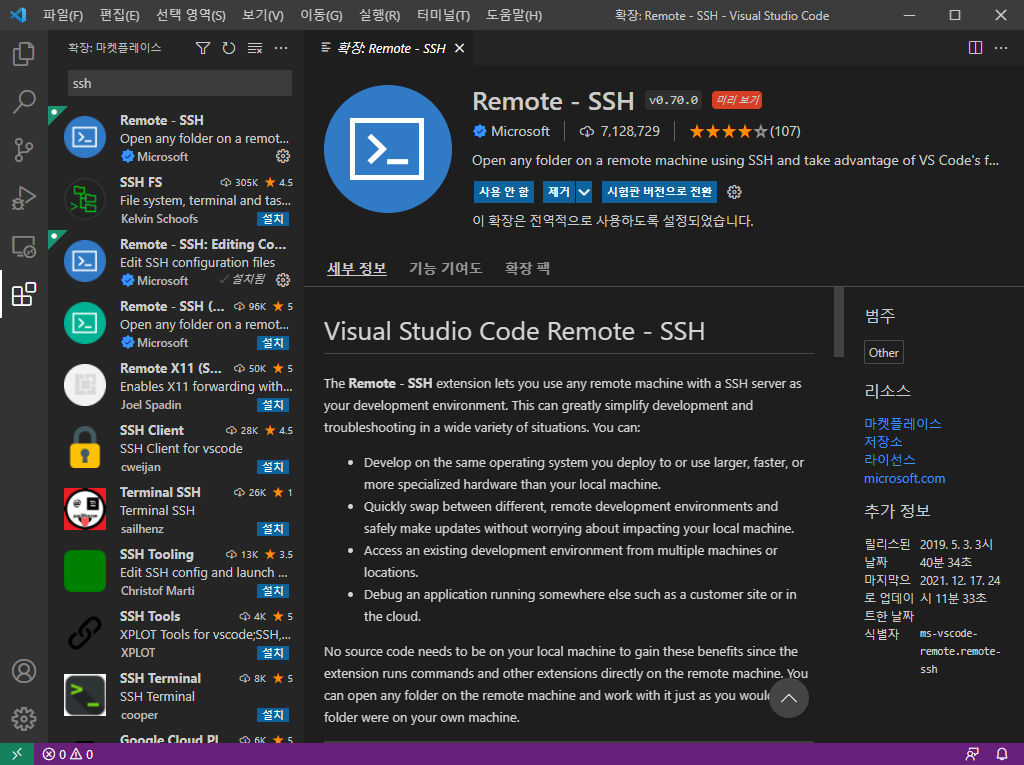The image size is (1024, 765).
Task: Select the SSH Tools chain-link icon
Action: (85, 633)
